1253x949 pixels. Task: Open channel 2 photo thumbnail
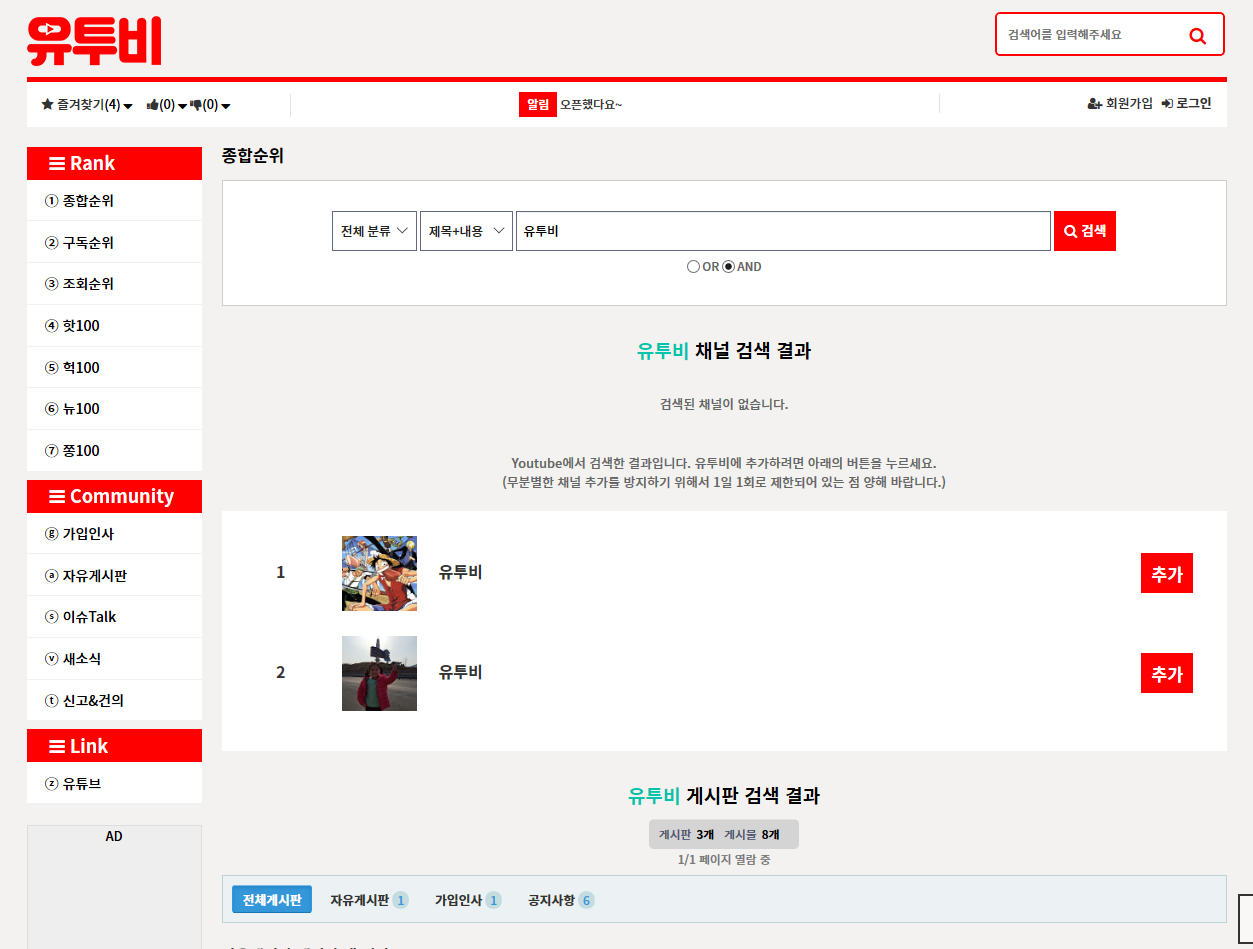click(379, 673)
